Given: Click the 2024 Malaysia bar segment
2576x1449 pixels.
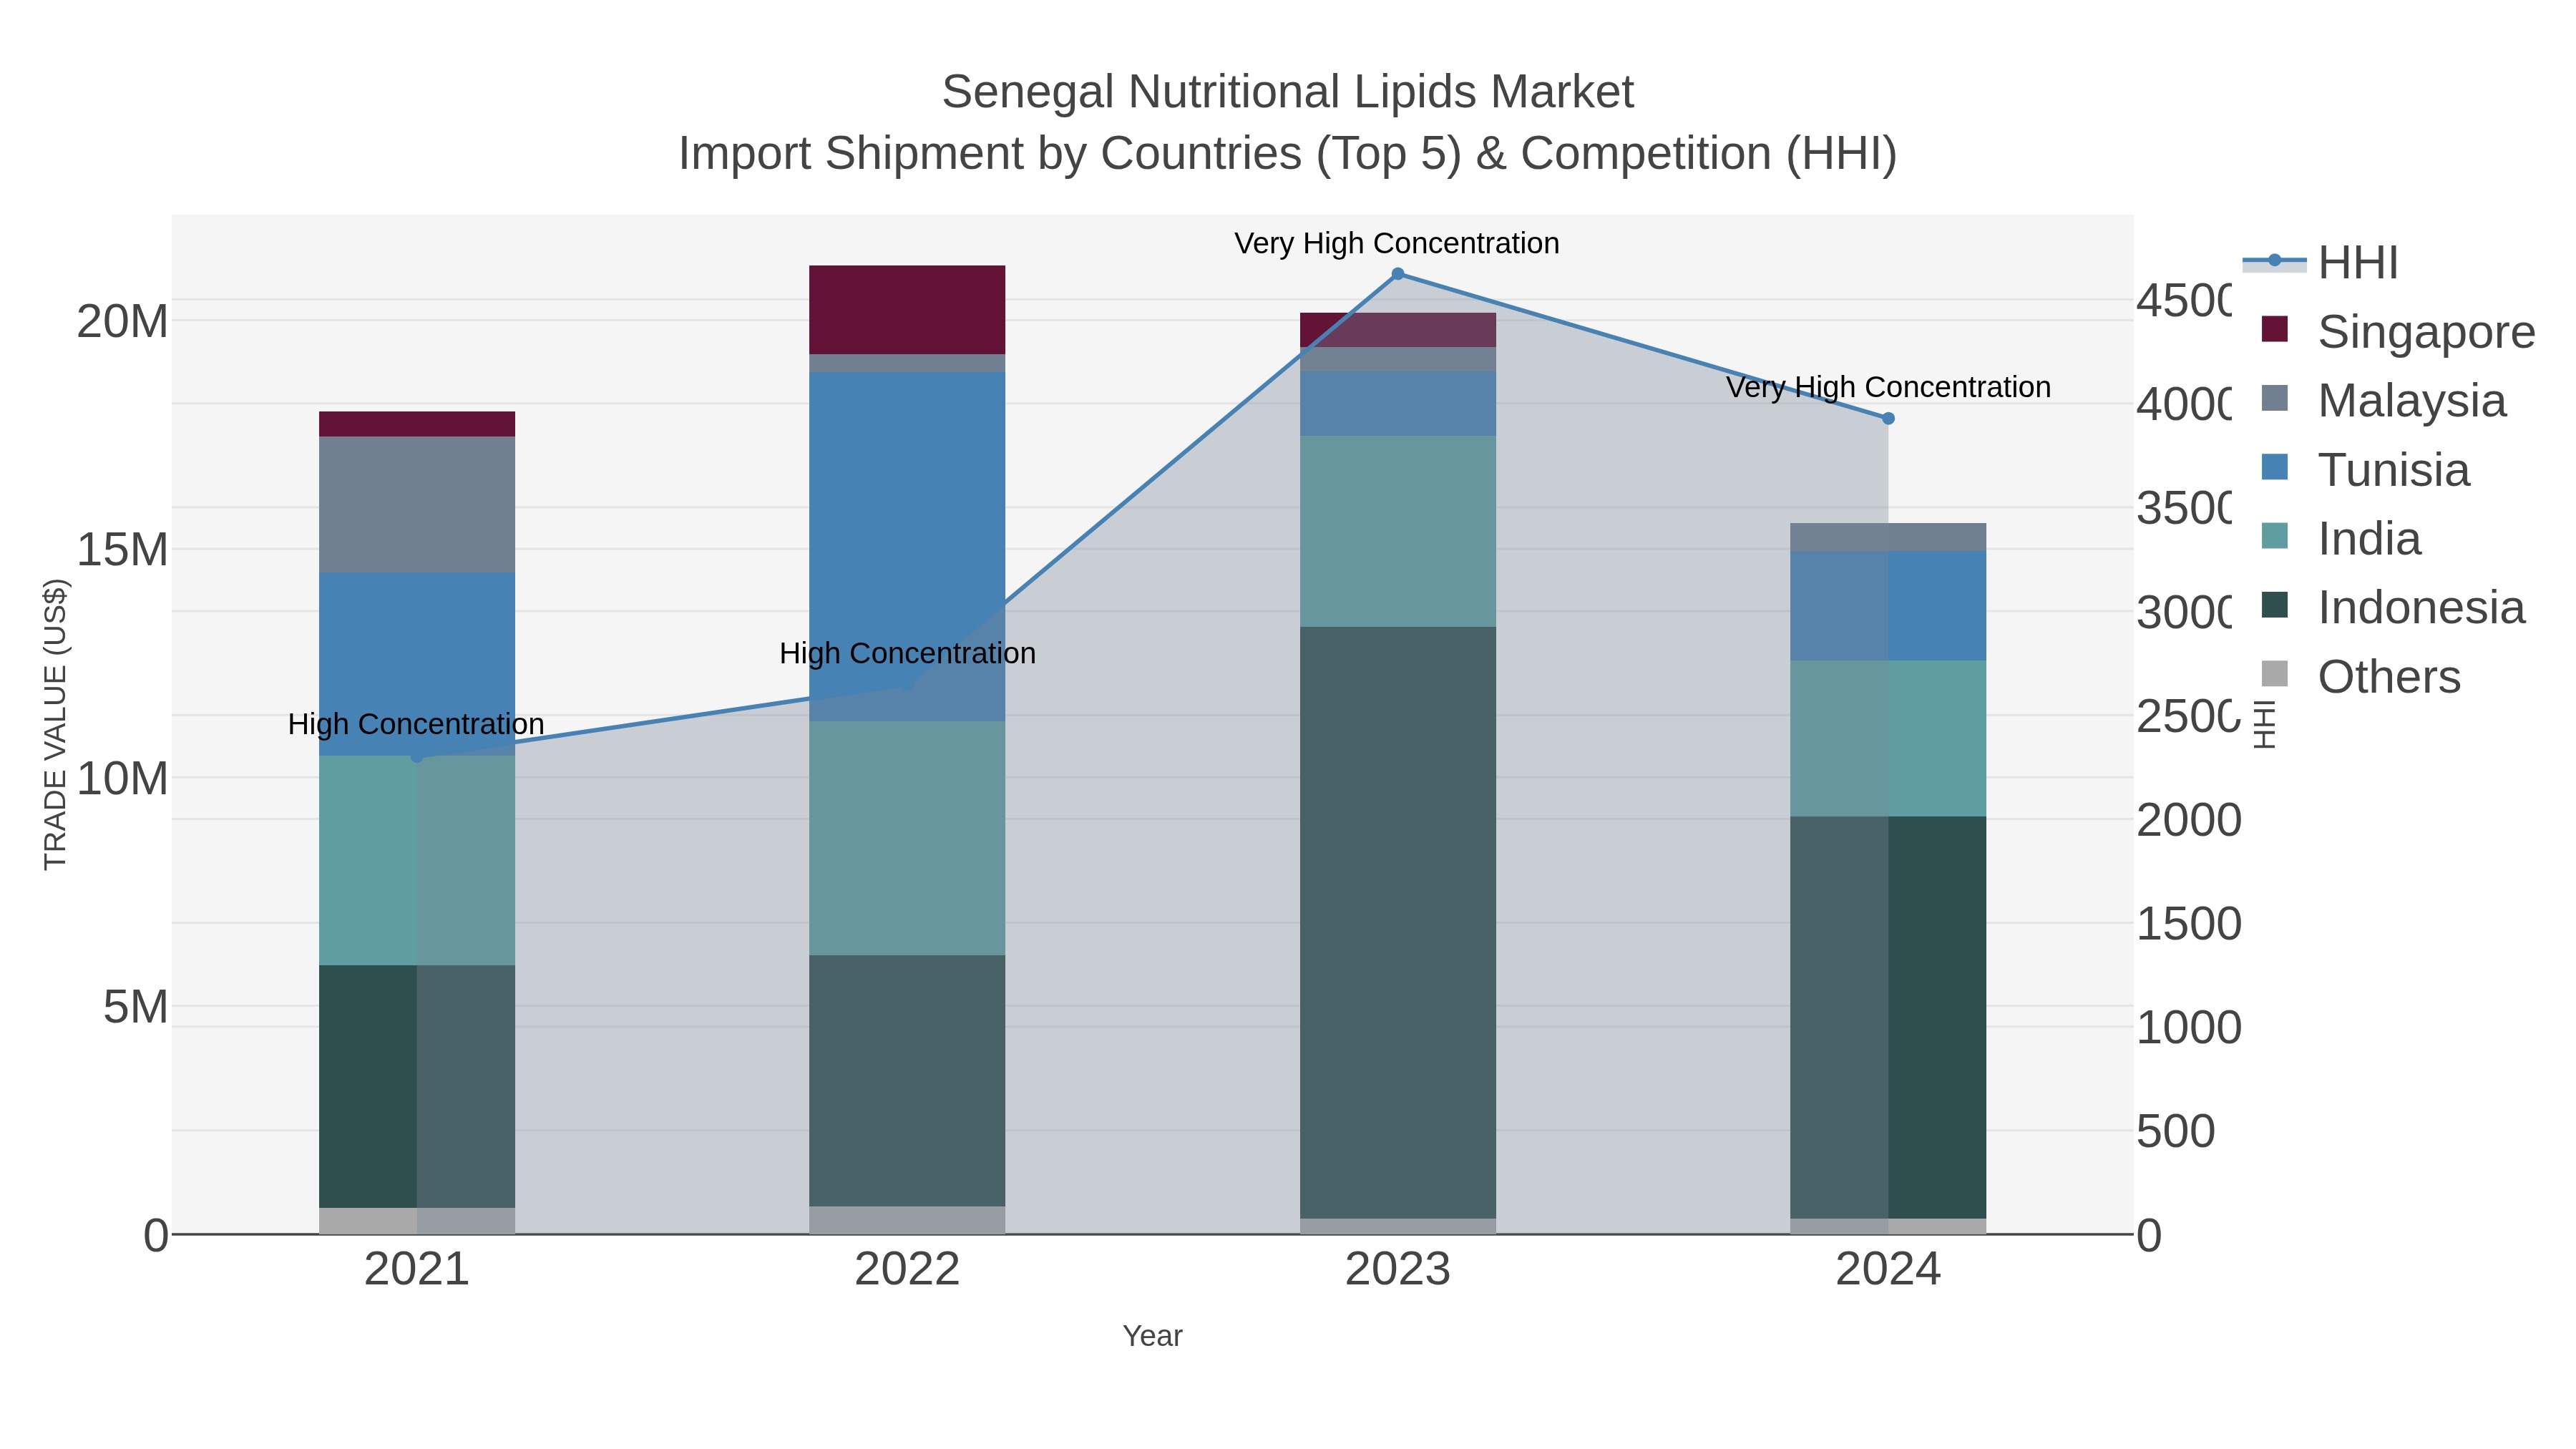Looking at the screenshot, I should click(x=1888, y=537).
